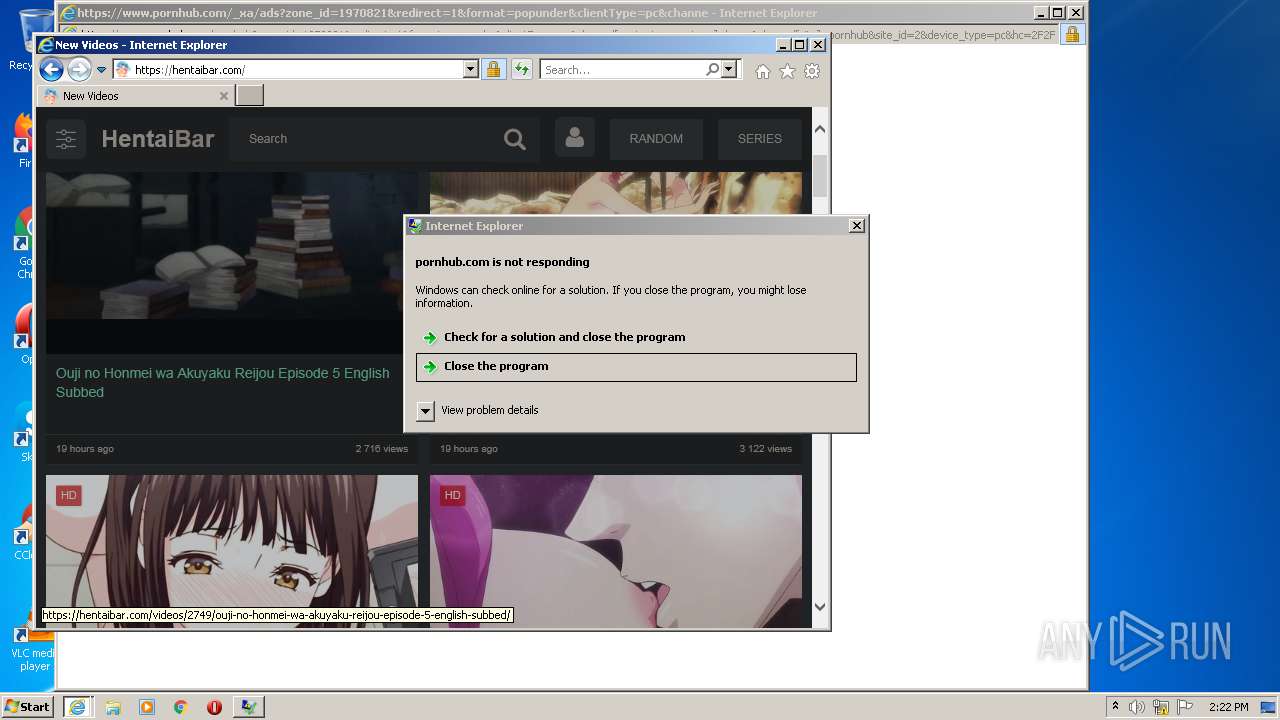Viewport: 1280px width, 720px height.
Task: Open the IE Tools gear icon
Action: click(x=812, y=71)
